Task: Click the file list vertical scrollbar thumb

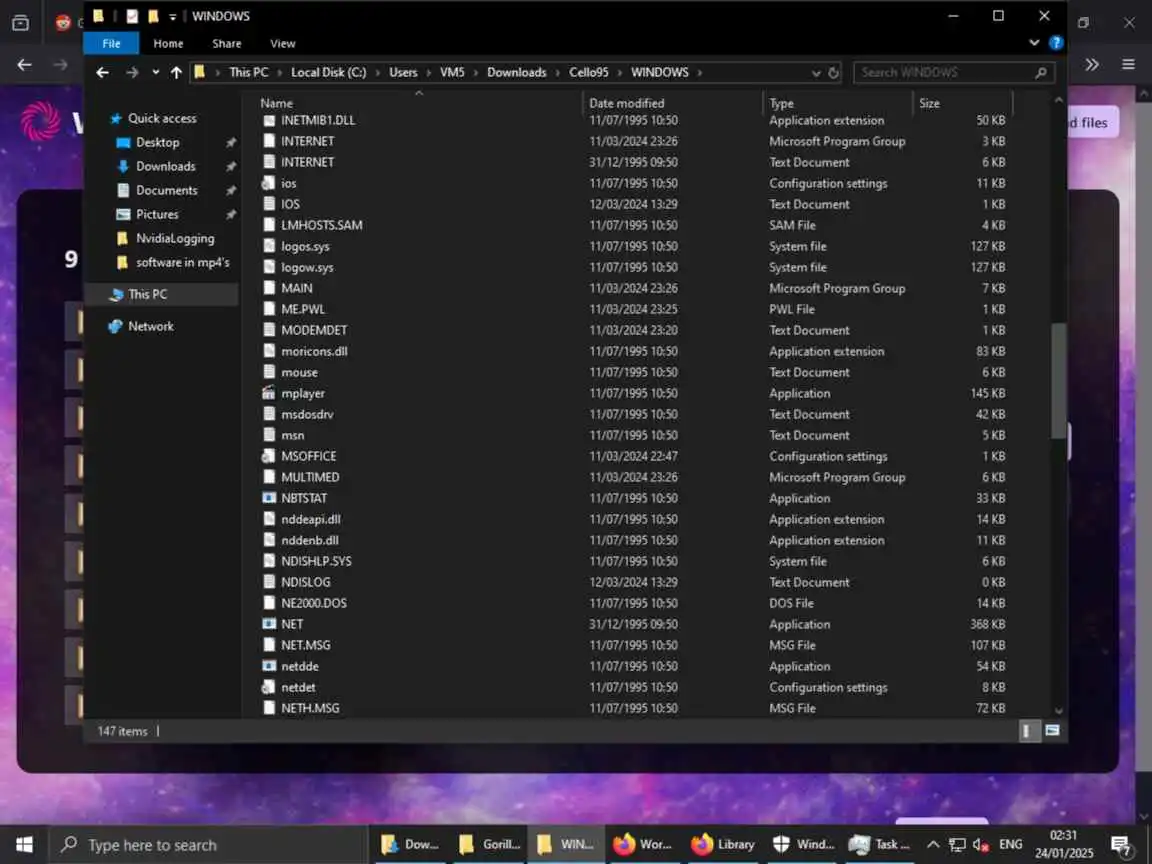Action: click(x=1058, y=381)
